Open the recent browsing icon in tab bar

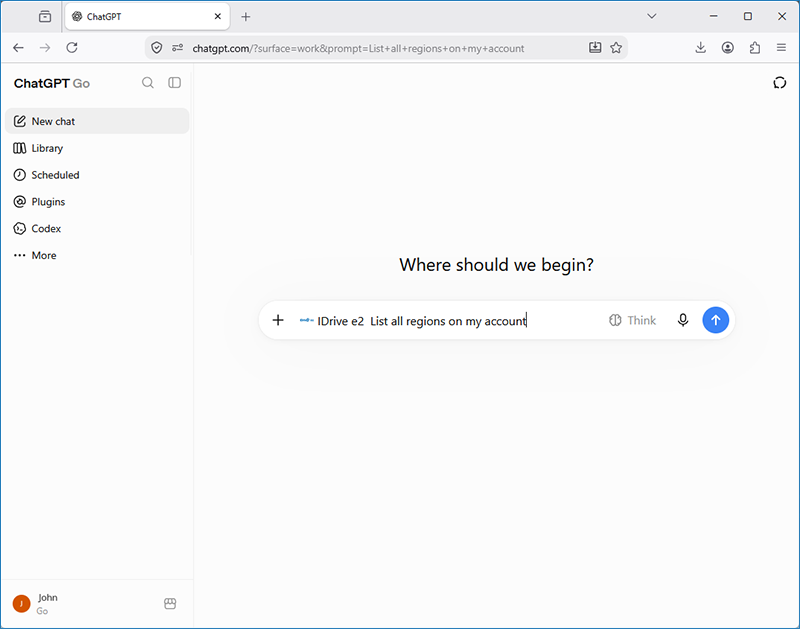45,17
